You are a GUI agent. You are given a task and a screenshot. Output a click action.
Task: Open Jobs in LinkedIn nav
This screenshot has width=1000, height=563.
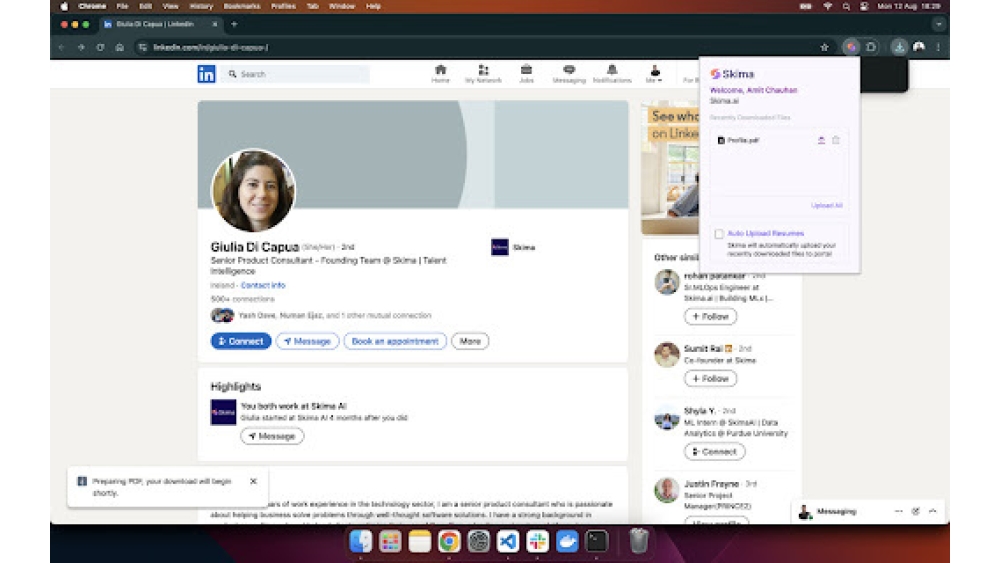pos(526,74)
